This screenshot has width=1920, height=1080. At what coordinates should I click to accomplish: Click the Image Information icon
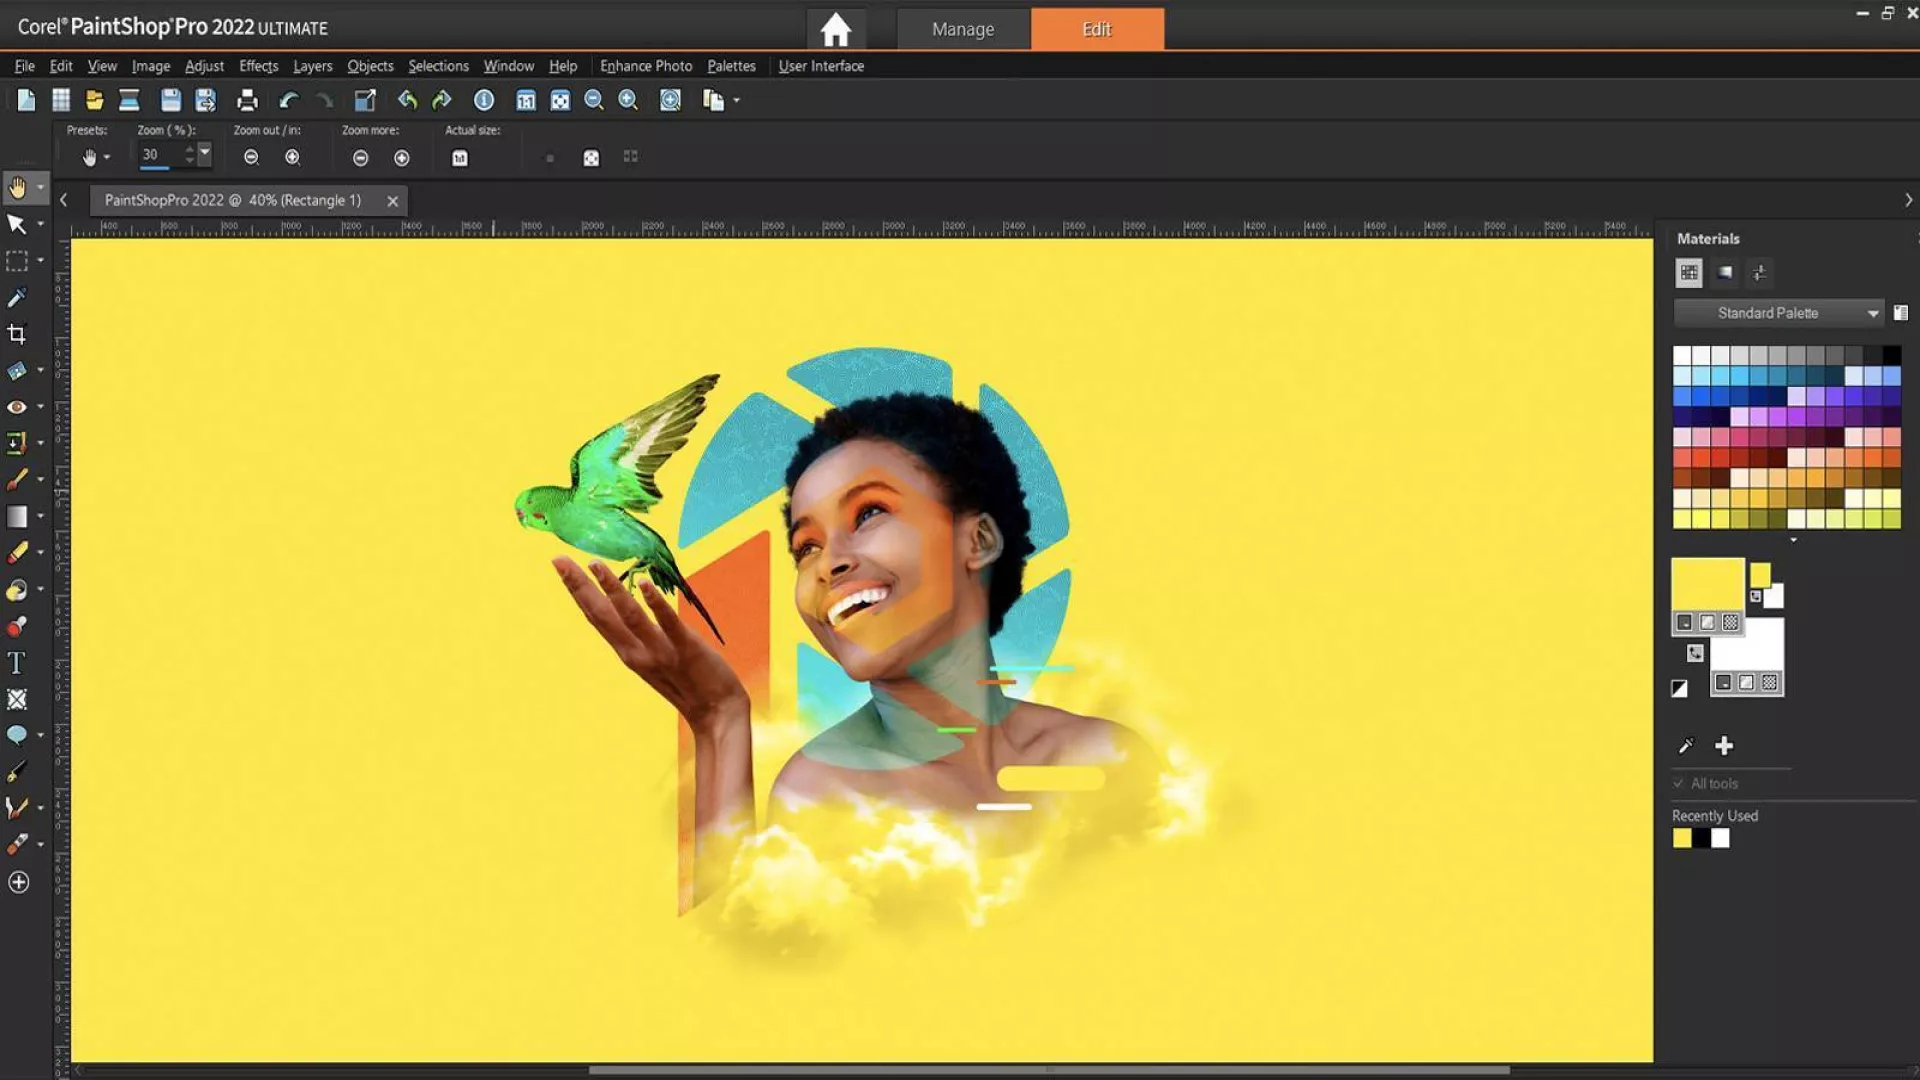coord(484,100)
